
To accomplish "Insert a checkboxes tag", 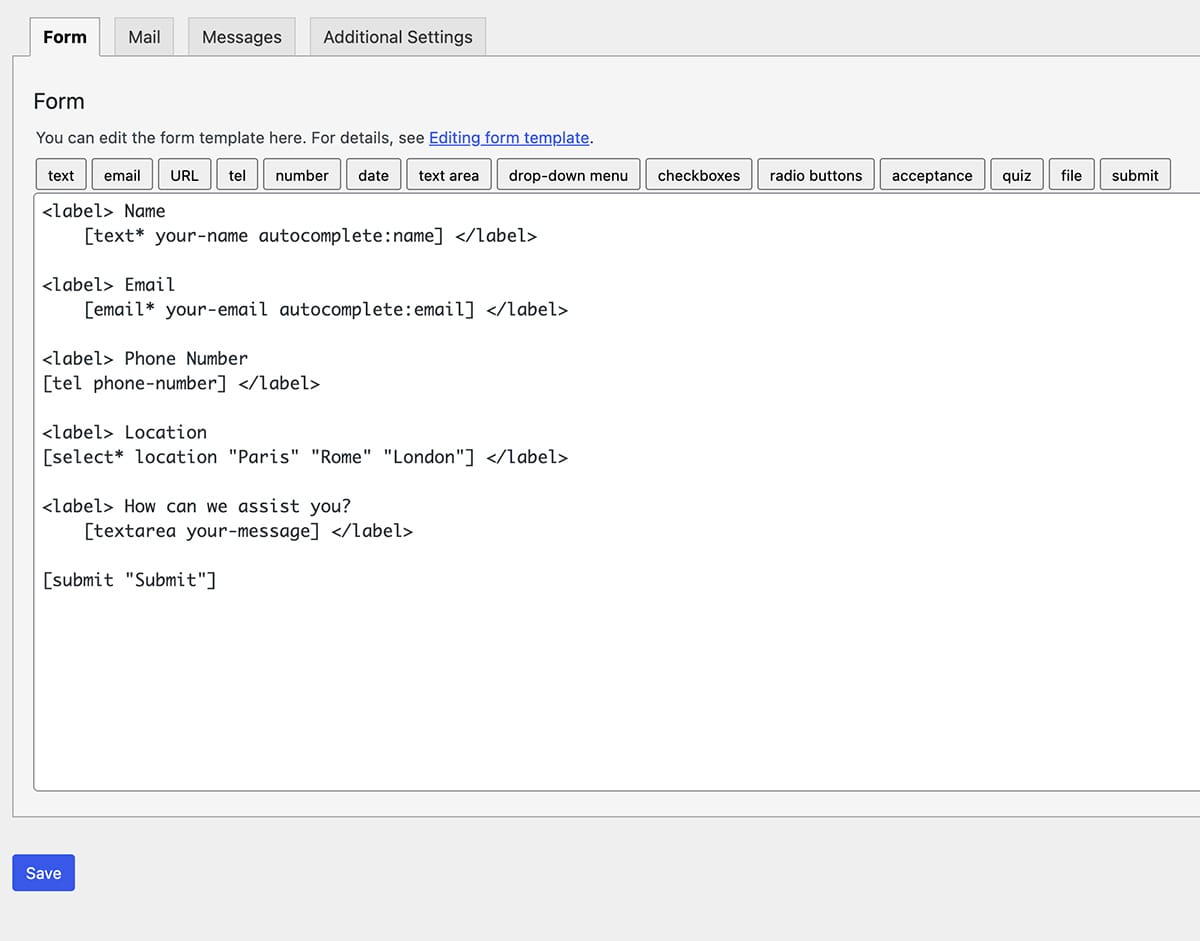I will 698,175.
